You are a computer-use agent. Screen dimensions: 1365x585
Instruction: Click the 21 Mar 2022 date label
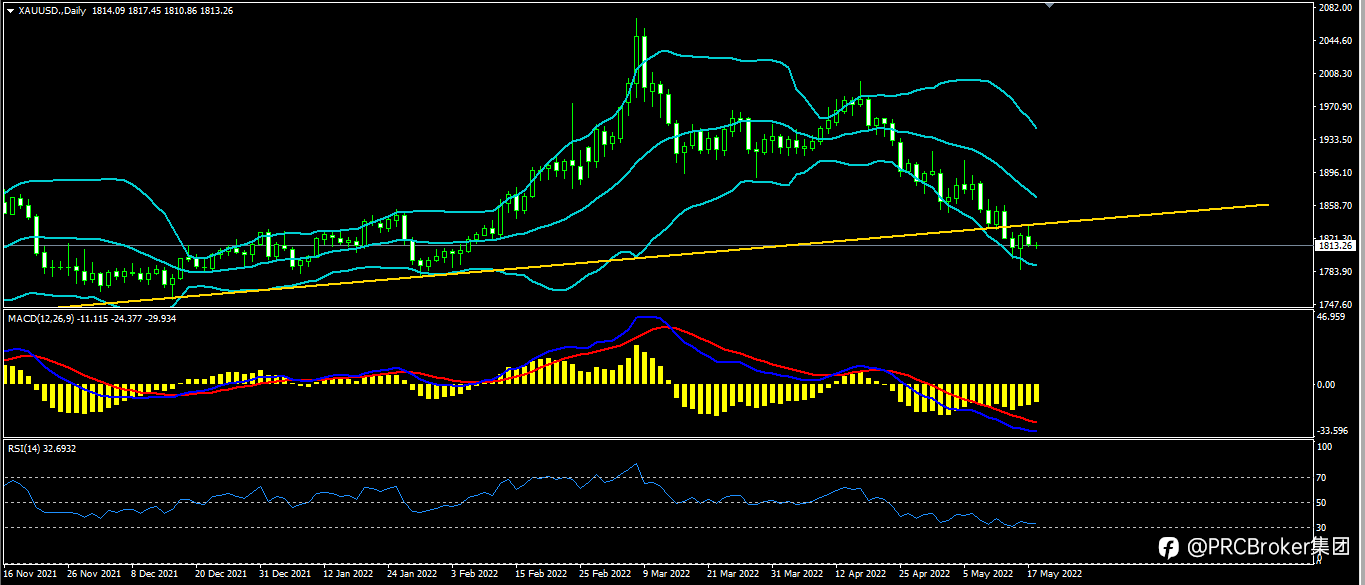[x=732, y=575]
